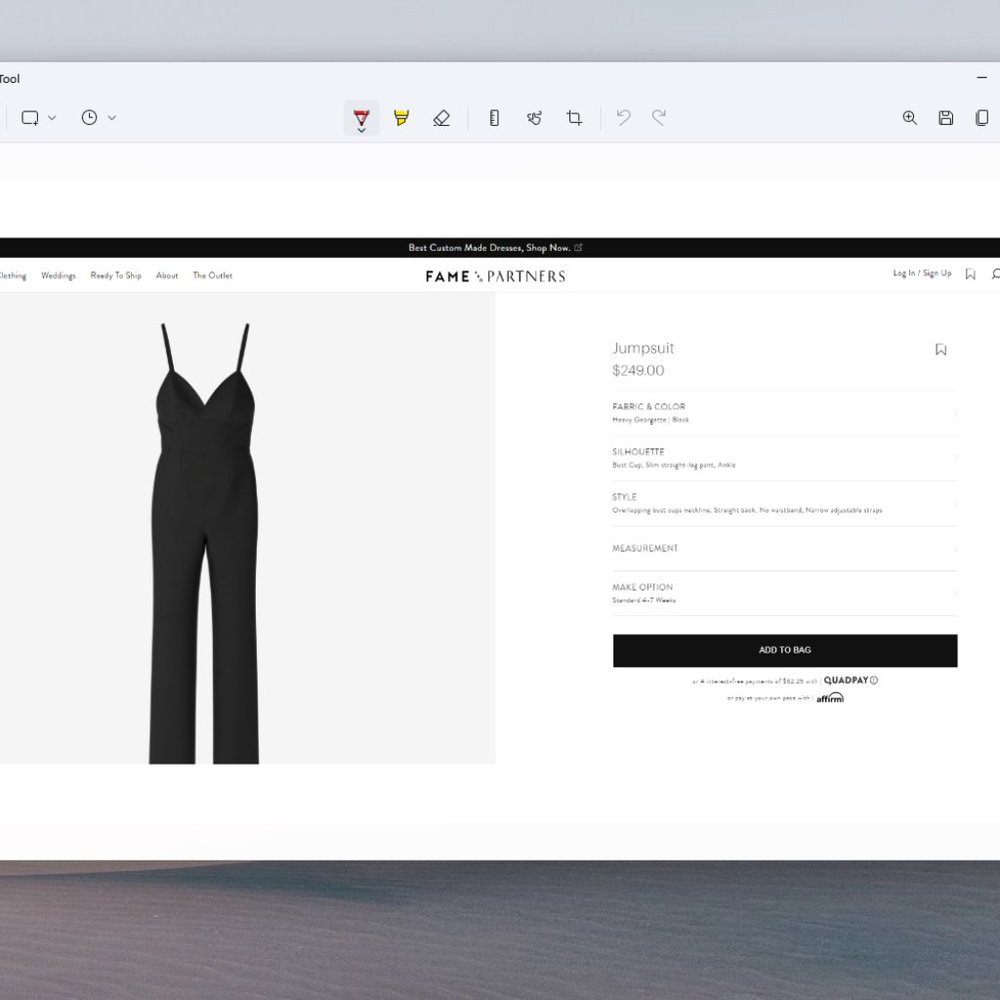Image resolution: width=1000 pixels, height=1000 pixels.
Task: Click the undo icon
Action: (x=623, y=117)
